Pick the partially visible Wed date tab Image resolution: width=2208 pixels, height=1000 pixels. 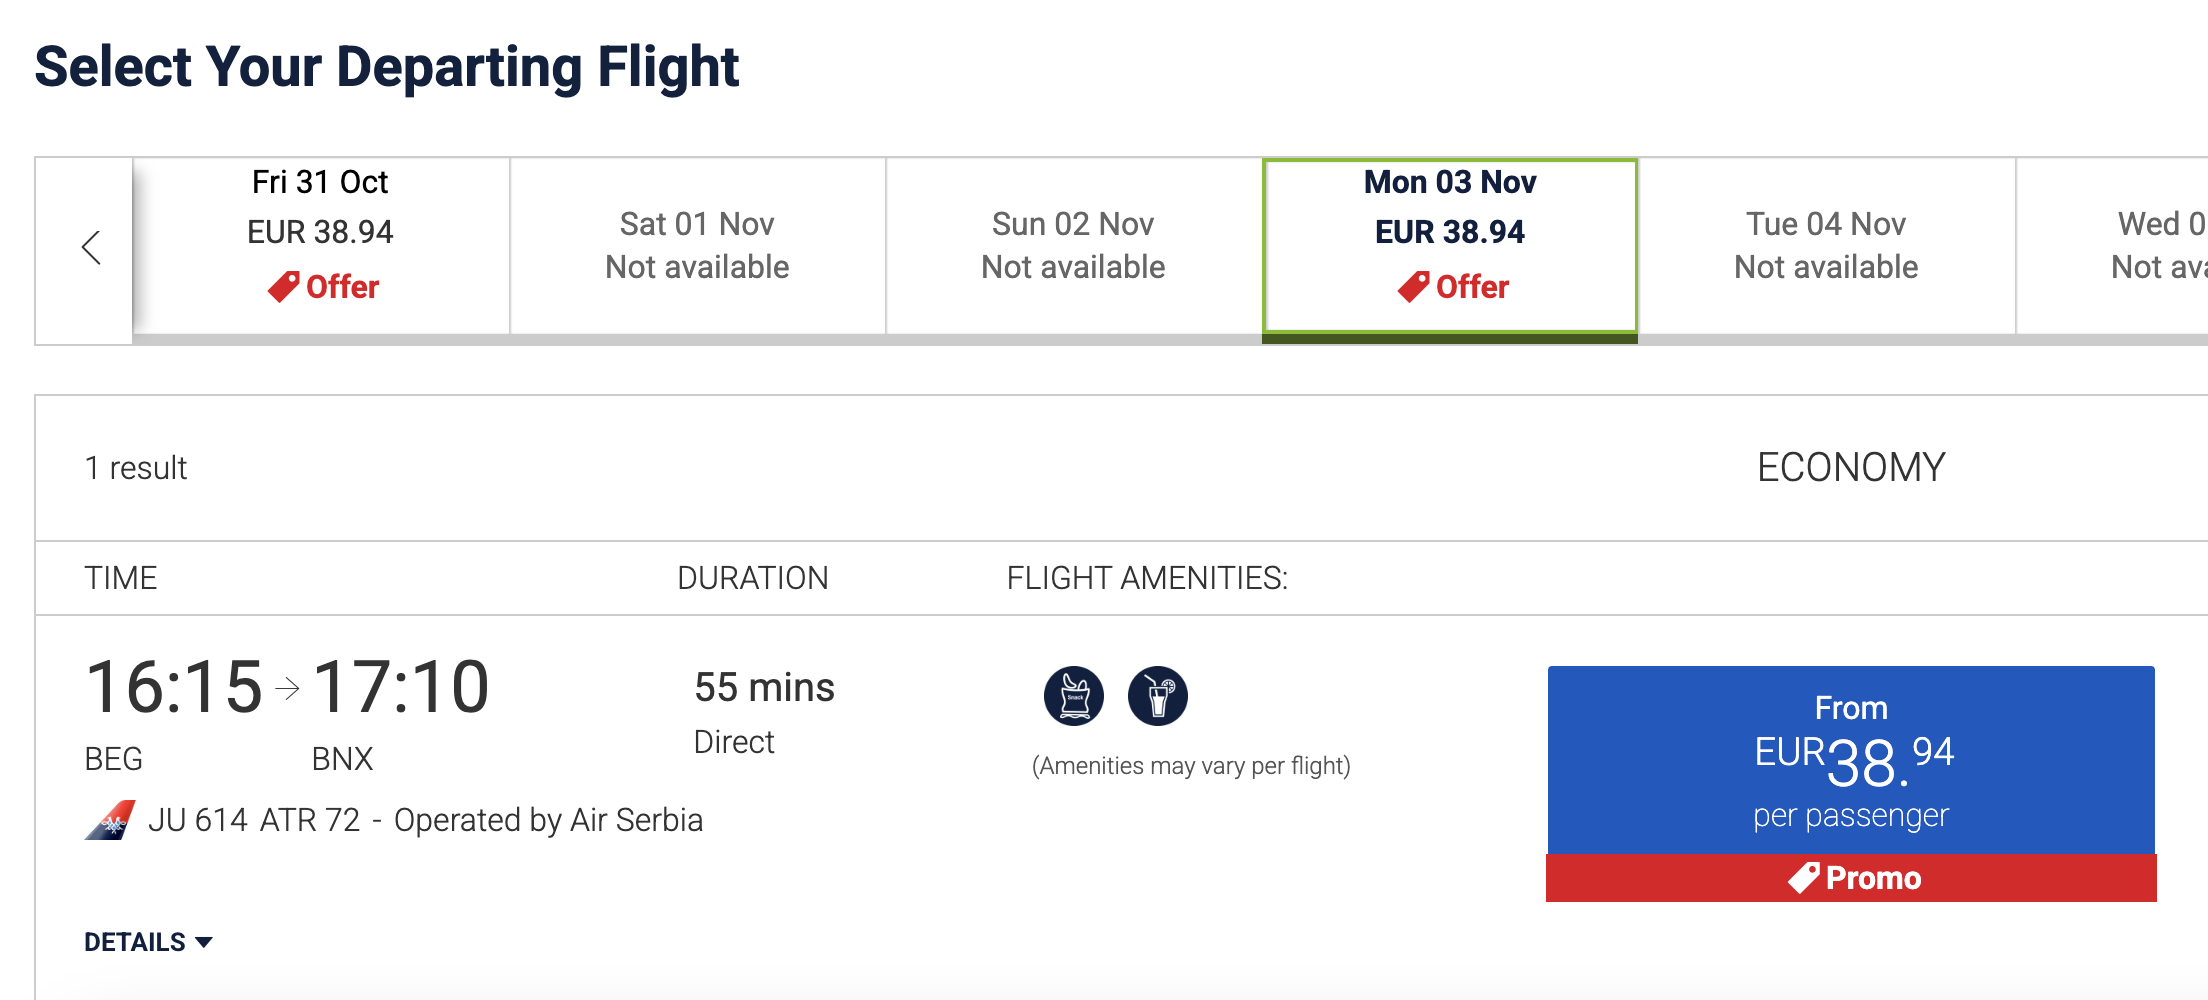[x=2112, y=246]
